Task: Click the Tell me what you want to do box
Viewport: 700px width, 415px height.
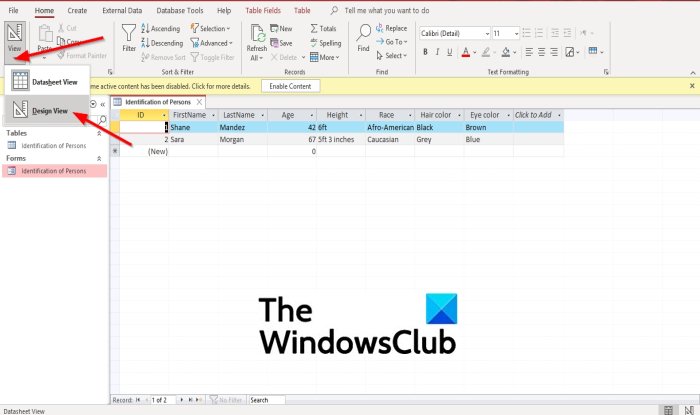Action: (387, 10)
